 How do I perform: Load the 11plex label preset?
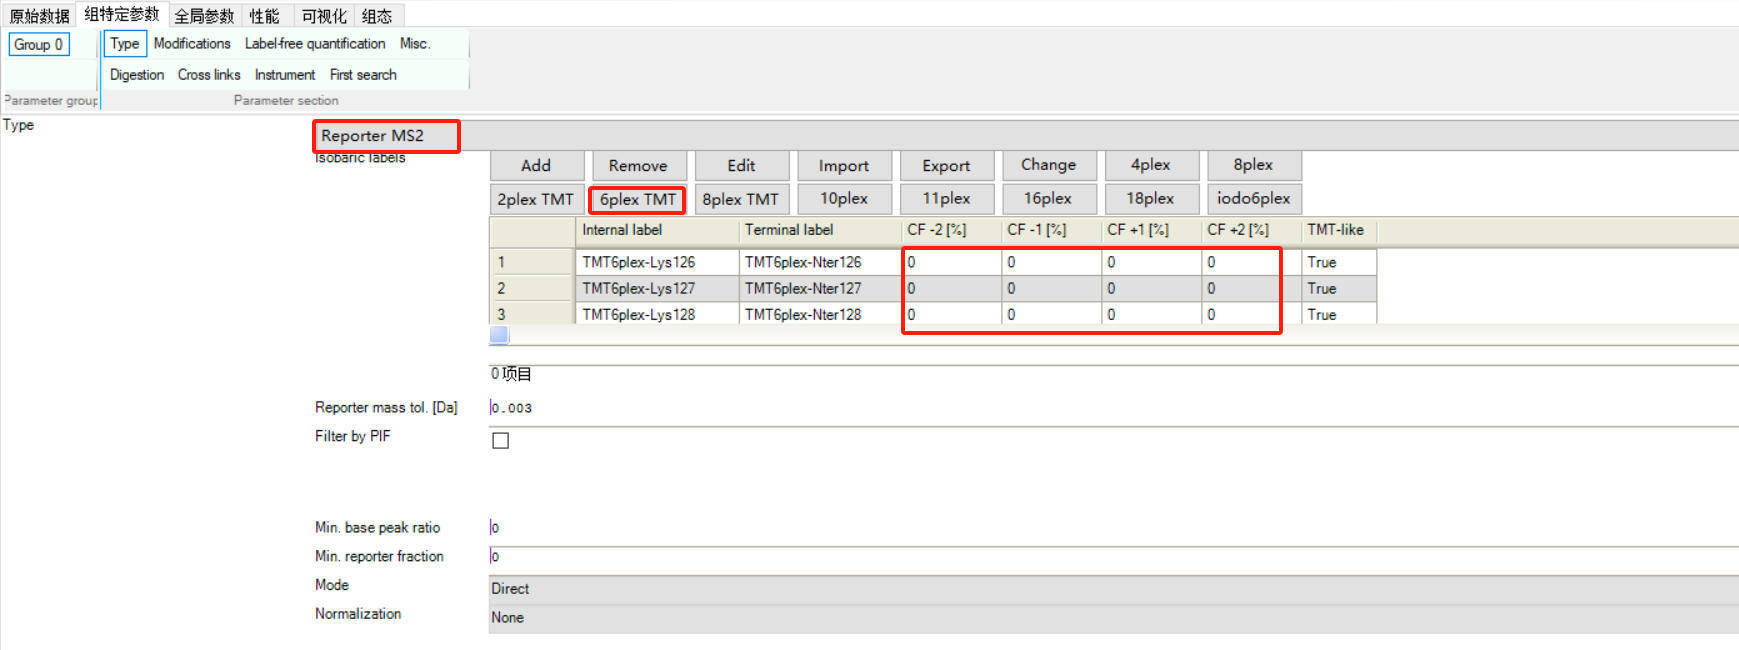(x=946, y=199)
